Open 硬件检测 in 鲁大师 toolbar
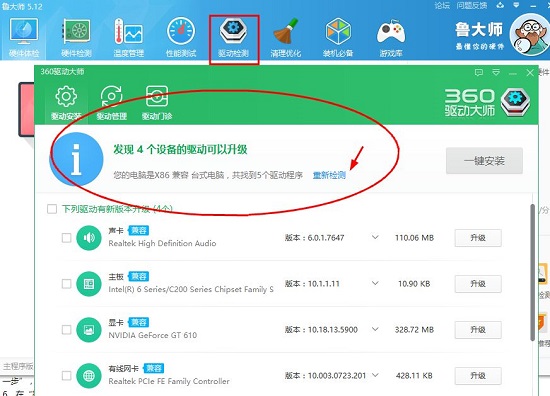 click(x=76, y=38)
